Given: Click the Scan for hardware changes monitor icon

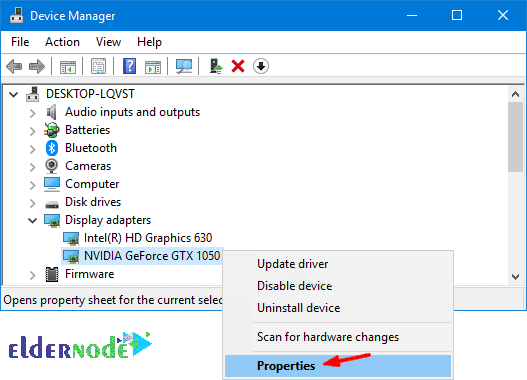Looking at the screenshot, I should (x=184, y=66).
